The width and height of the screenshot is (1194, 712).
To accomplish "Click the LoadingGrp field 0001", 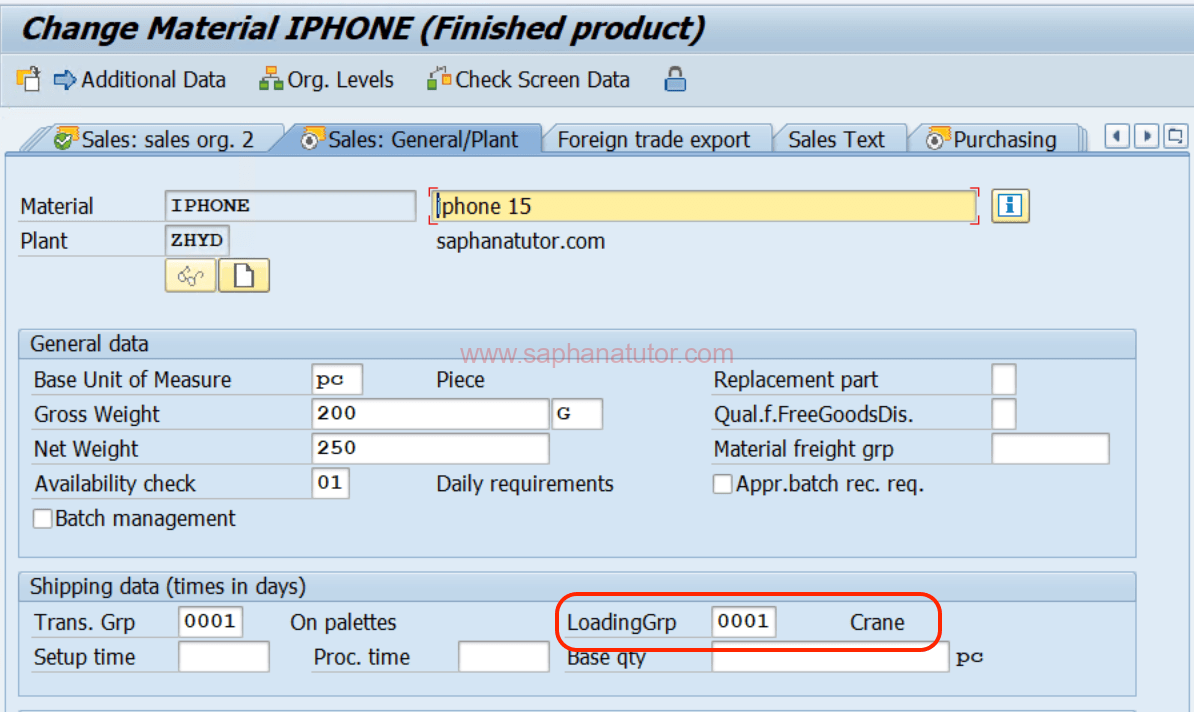I will coord(744,621).
